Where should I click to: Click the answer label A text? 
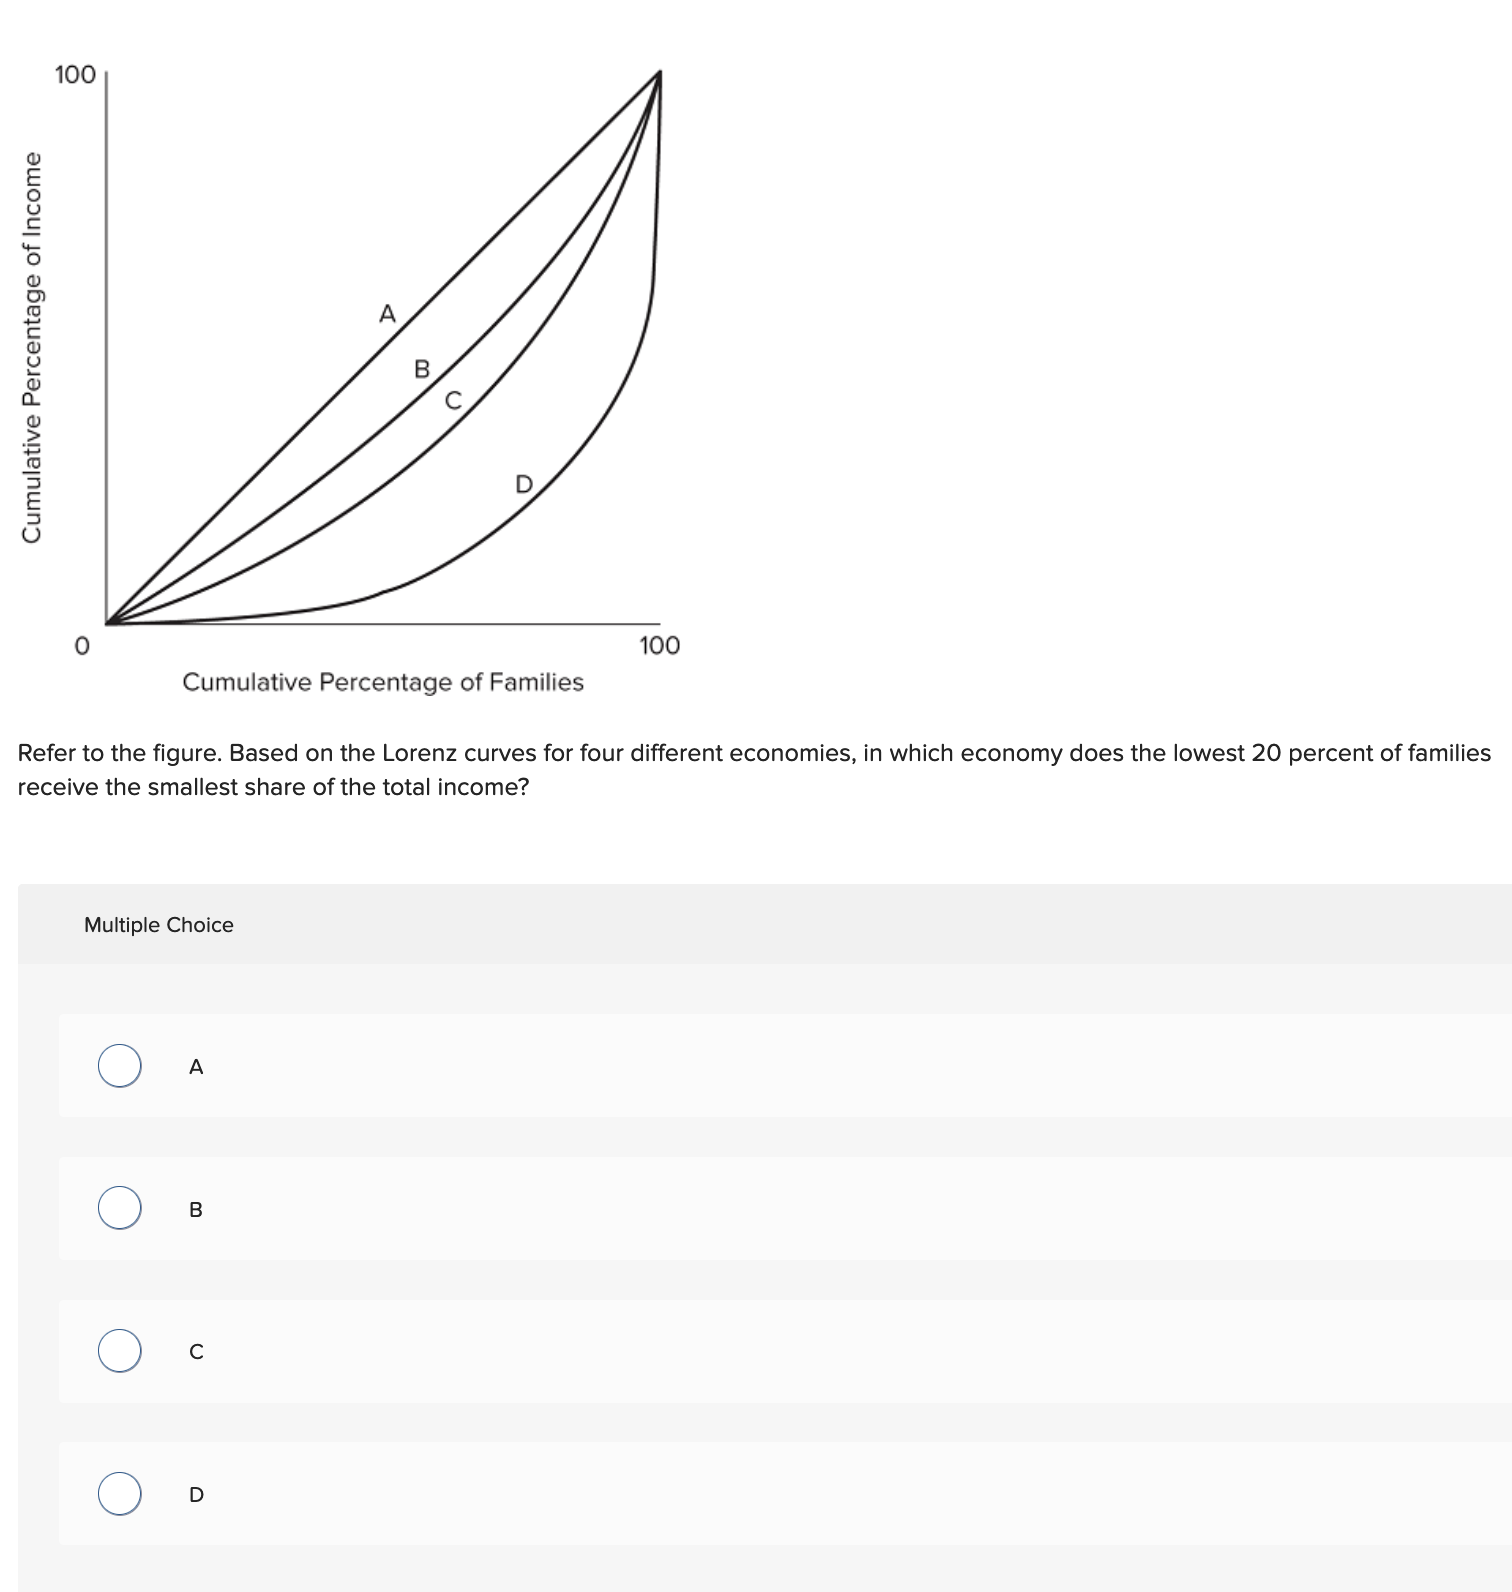click(195, 1068)
